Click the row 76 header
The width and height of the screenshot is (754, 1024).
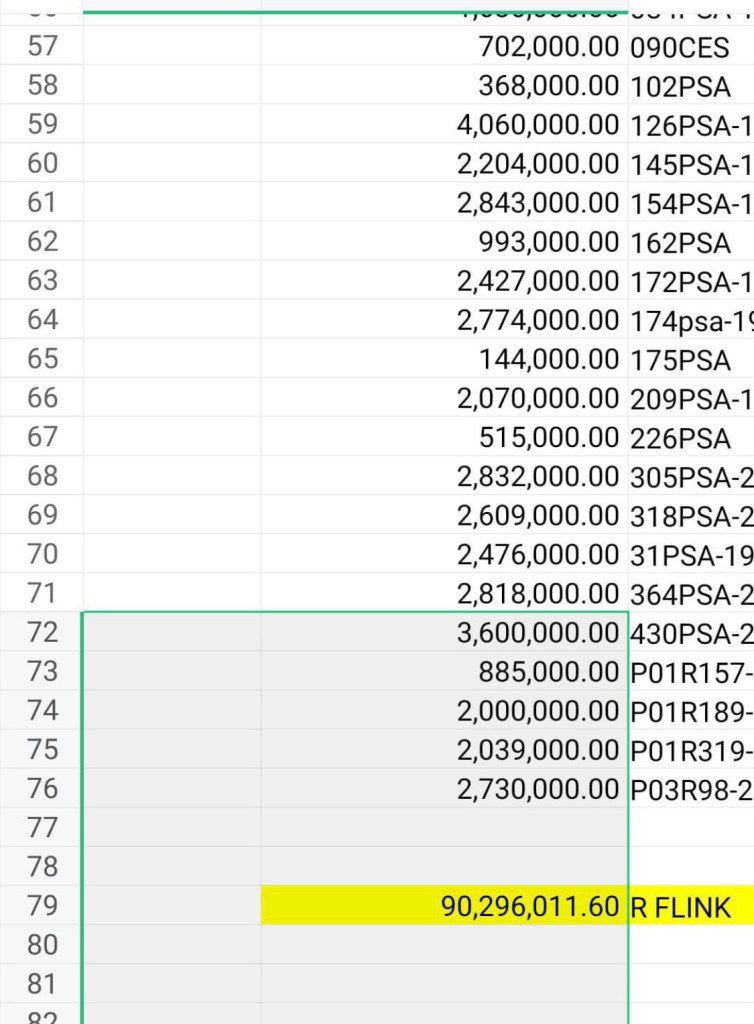point(41,788)
